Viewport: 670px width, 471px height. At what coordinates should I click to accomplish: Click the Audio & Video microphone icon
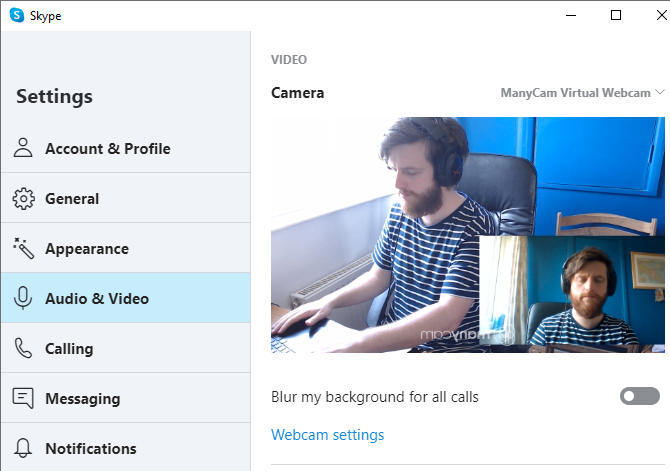pos(23,299)
